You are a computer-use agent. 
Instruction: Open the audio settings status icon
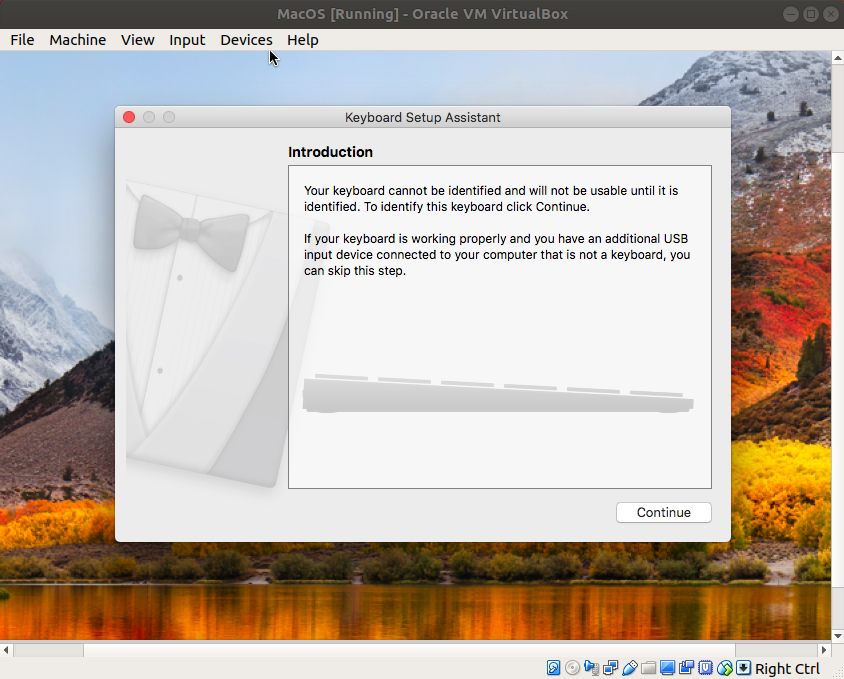pyautogui.click(x=591, y=668)
